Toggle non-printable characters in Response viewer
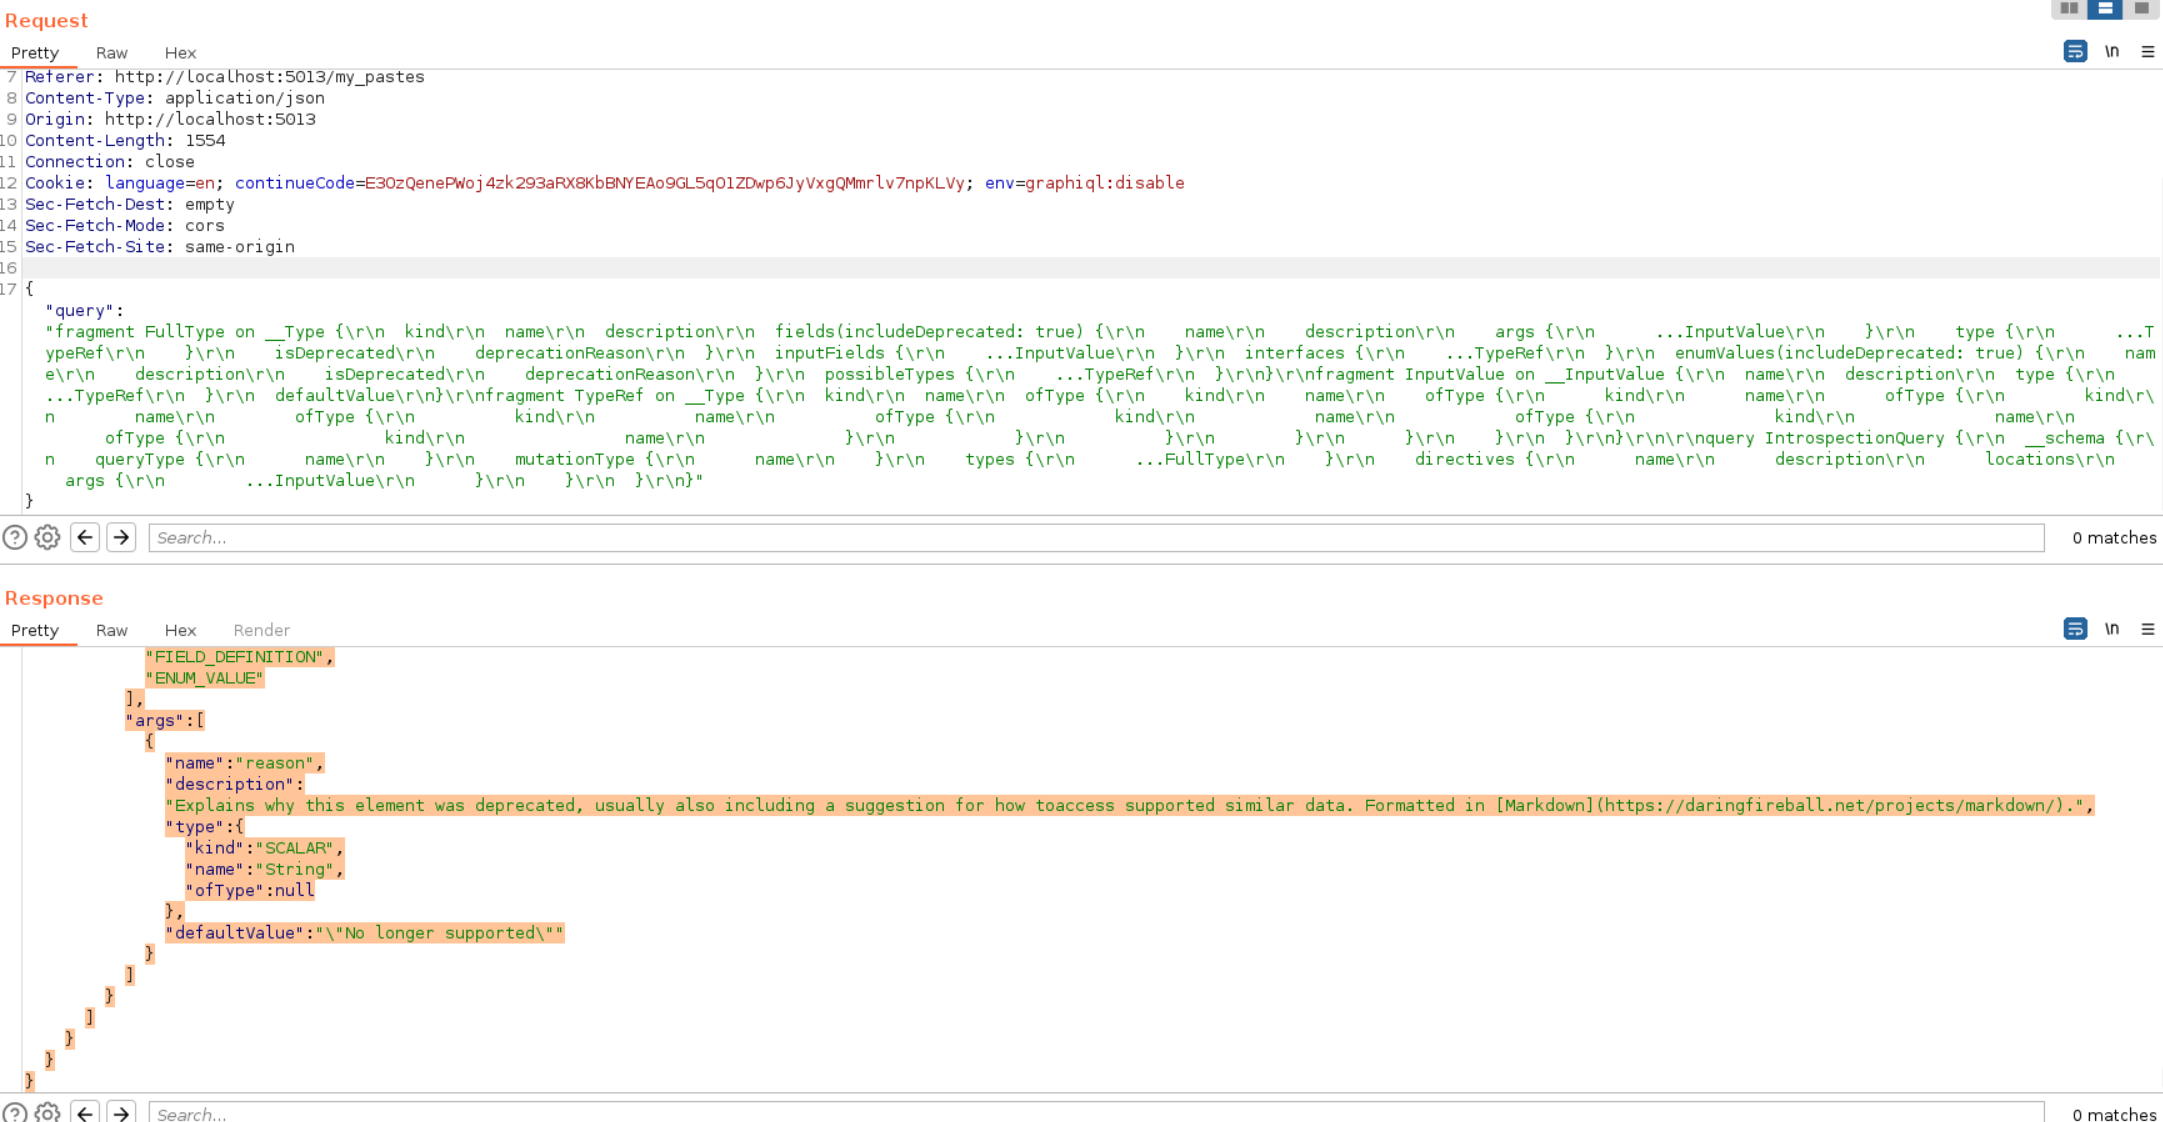The image size is (2163, 1122). pyautogui.click(x=2112, y=629)
